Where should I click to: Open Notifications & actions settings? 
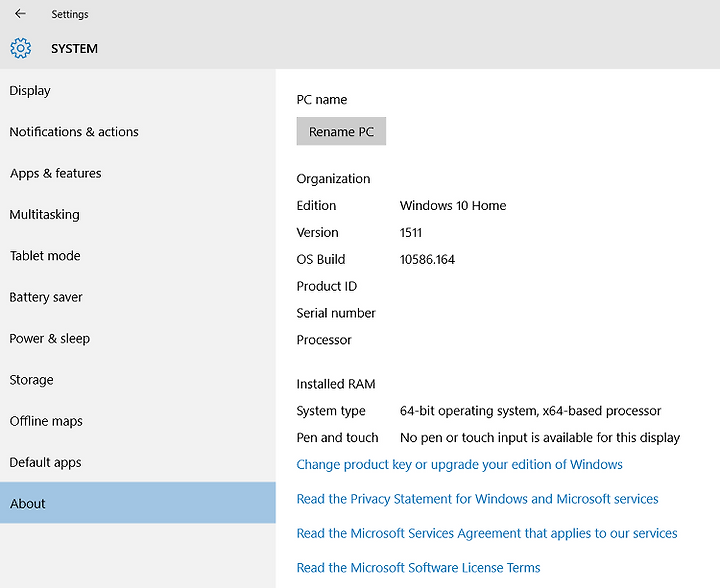(138, 132)
